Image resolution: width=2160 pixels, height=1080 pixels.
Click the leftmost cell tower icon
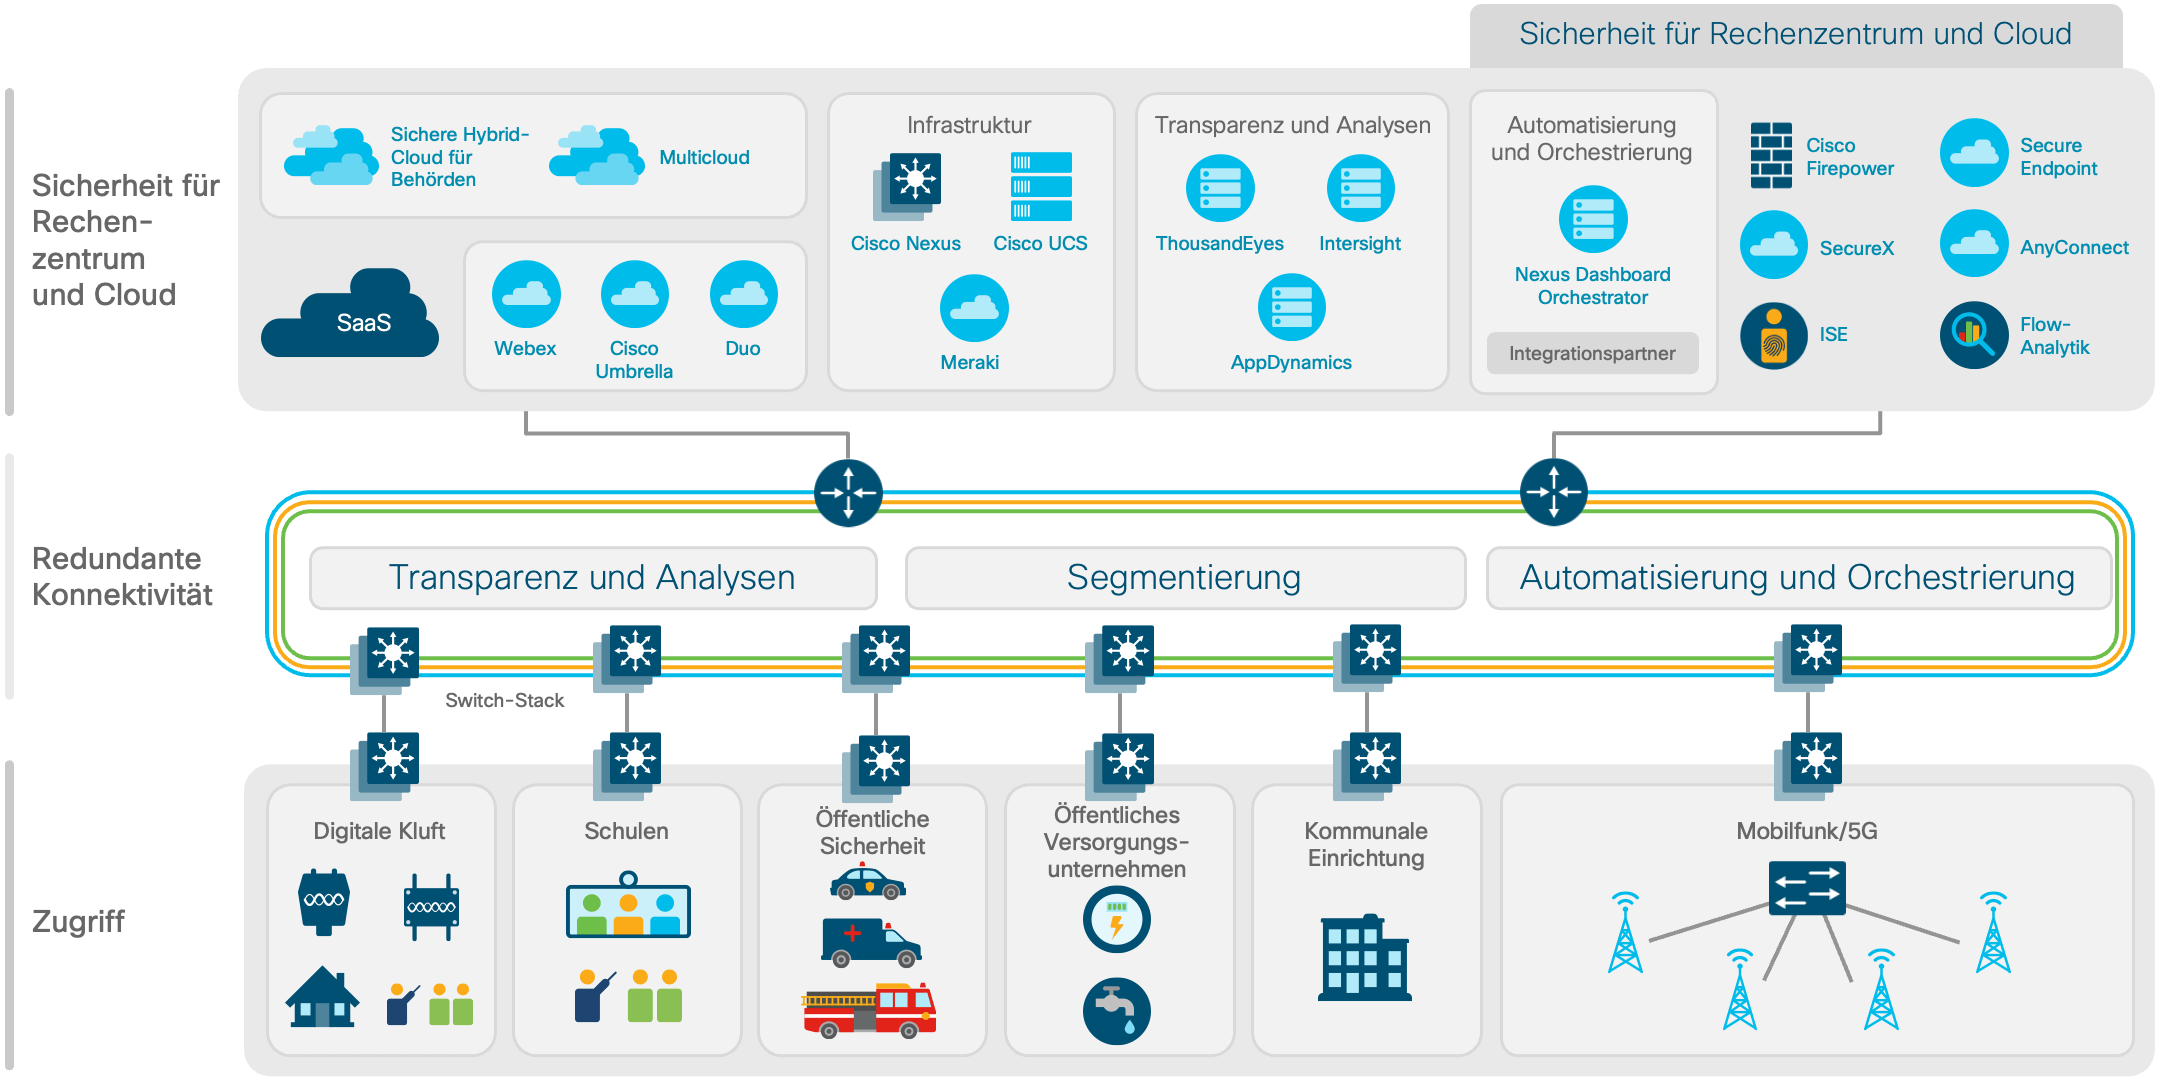pyautogui.click(x=1626, y=932)
